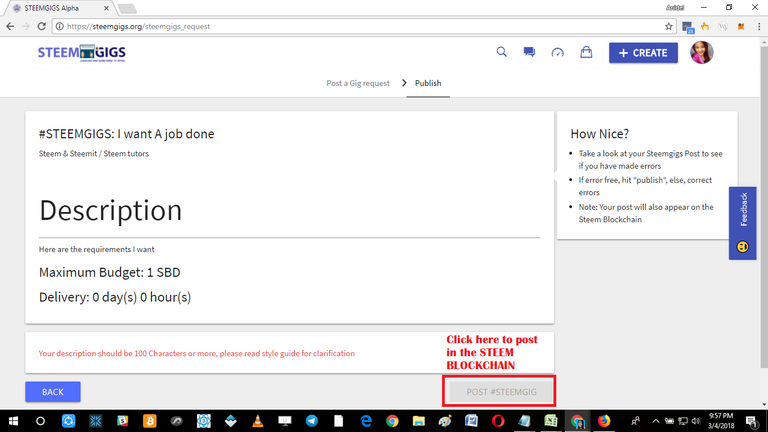Click 'Maximum Budget: 1 SBD' text
Viewport: 768px width, 432px height.
[110, 272]
